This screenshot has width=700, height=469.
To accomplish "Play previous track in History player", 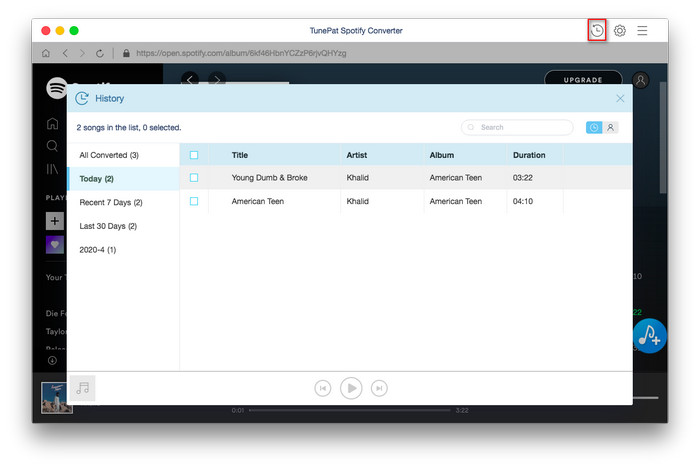I will [x=323, y=388].
